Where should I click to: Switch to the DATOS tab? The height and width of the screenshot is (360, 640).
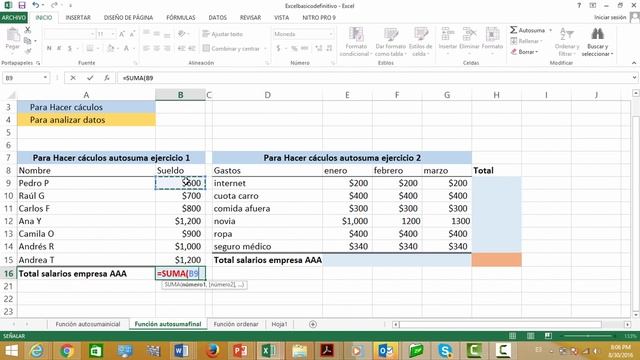coord(218,18)
